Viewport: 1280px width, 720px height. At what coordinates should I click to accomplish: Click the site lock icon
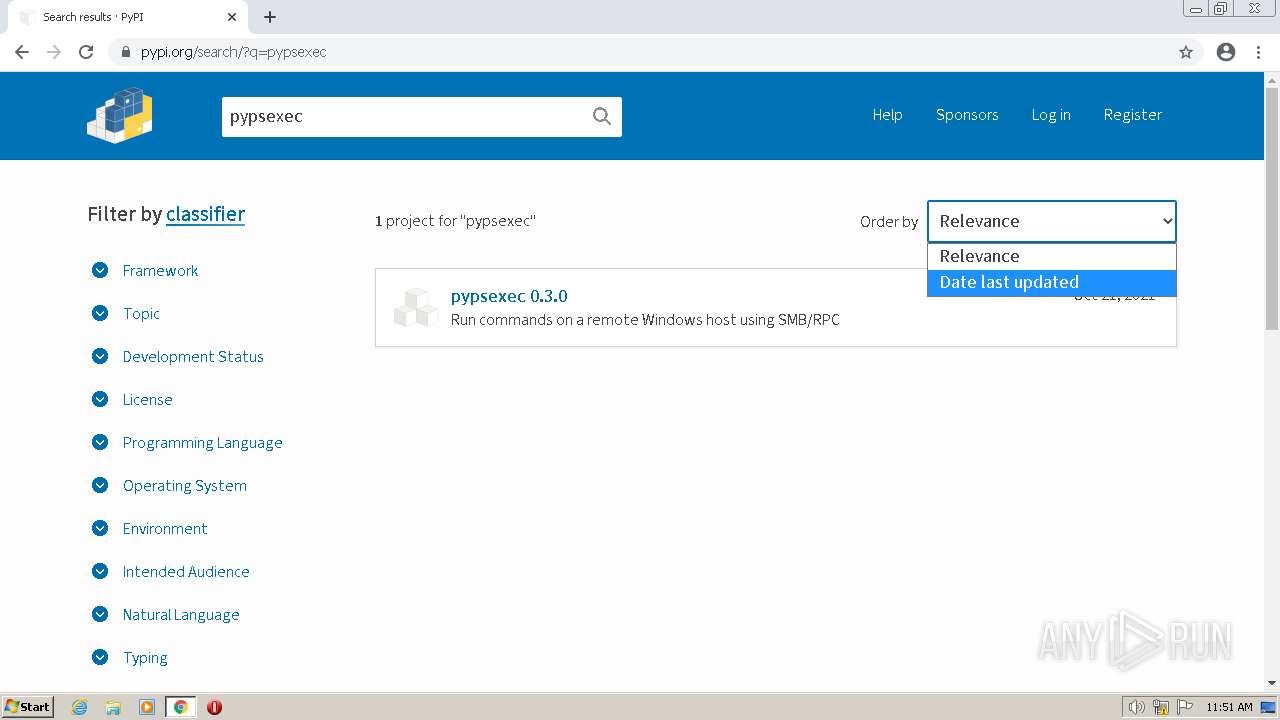[x=125, y=52]
